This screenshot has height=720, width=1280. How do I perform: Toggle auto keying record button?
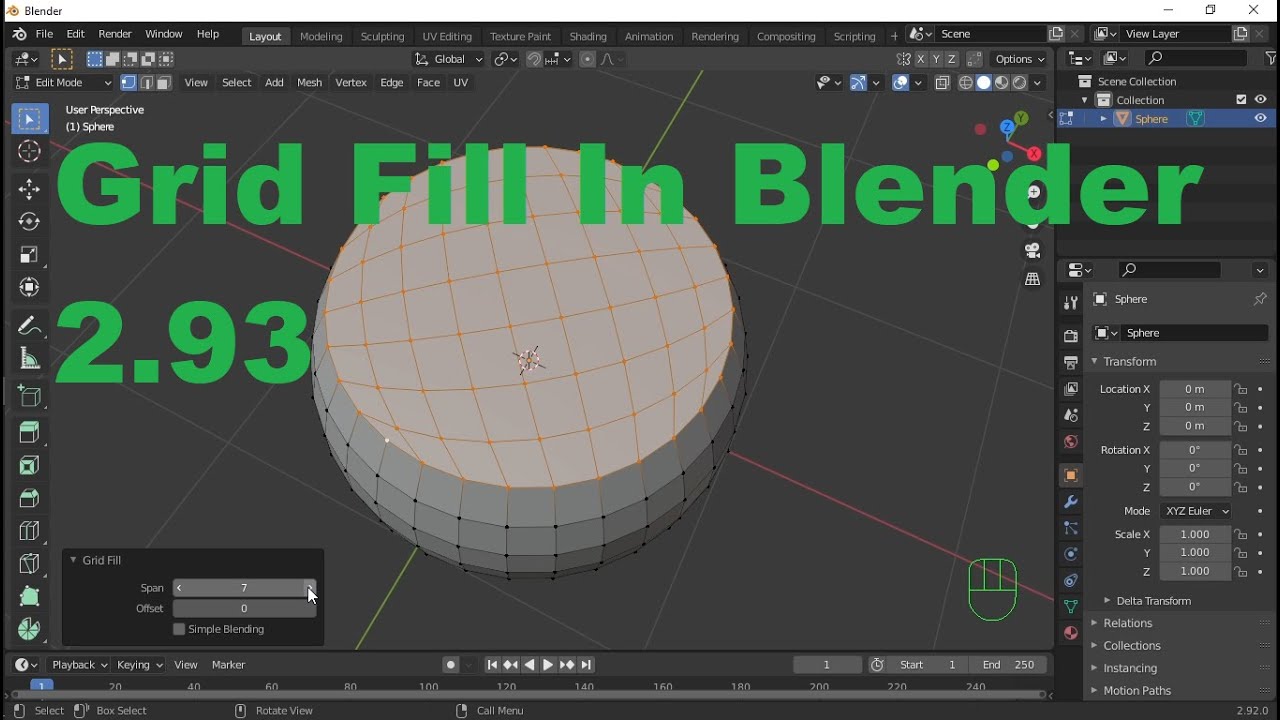pos(451,665)
